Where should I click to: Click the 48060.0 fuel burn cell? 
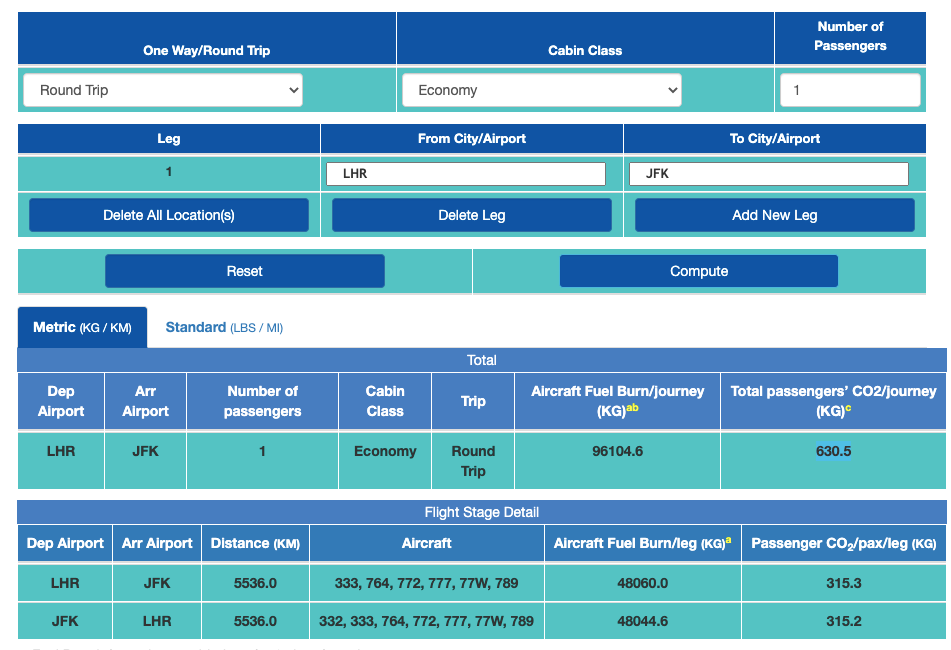pos(643,583)
